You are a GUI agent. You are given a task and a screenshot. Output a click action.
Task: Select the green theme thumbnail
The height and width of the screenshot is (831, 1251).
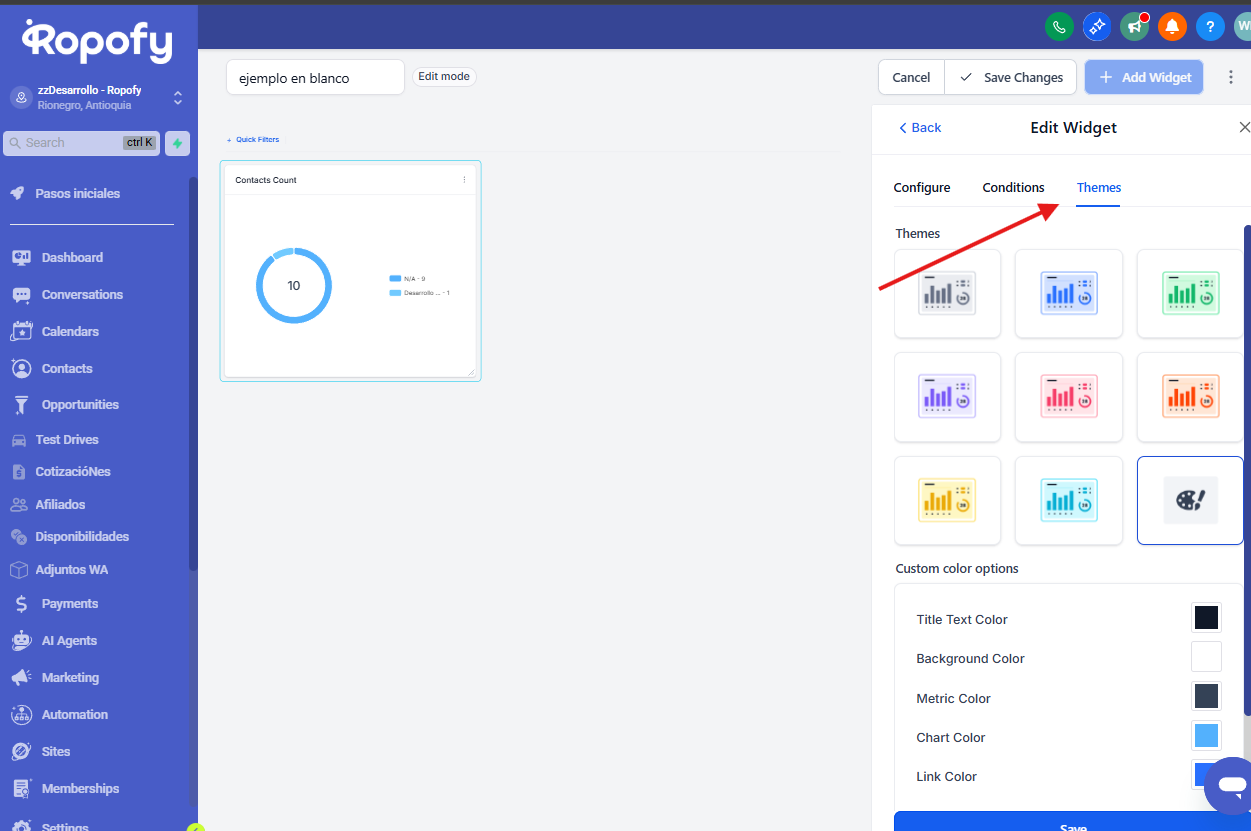pyautogui.click(x=1190, y=294)
